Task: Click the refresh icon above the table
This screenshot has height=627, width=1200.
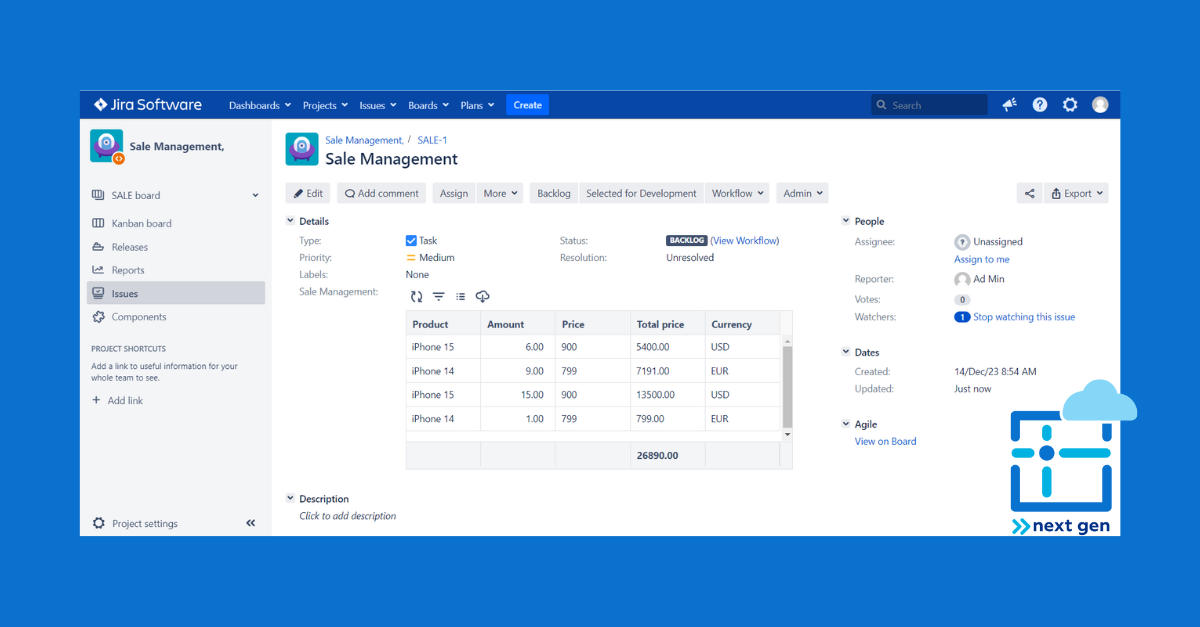Action: click(416, 296)
